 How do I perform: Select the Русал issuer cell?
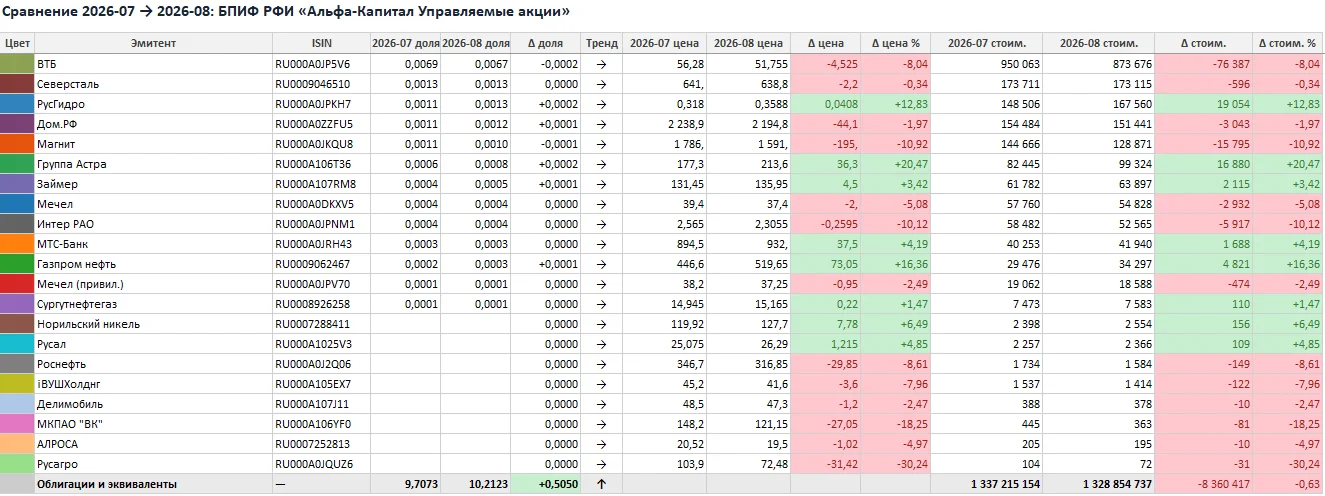click(153, 344)
